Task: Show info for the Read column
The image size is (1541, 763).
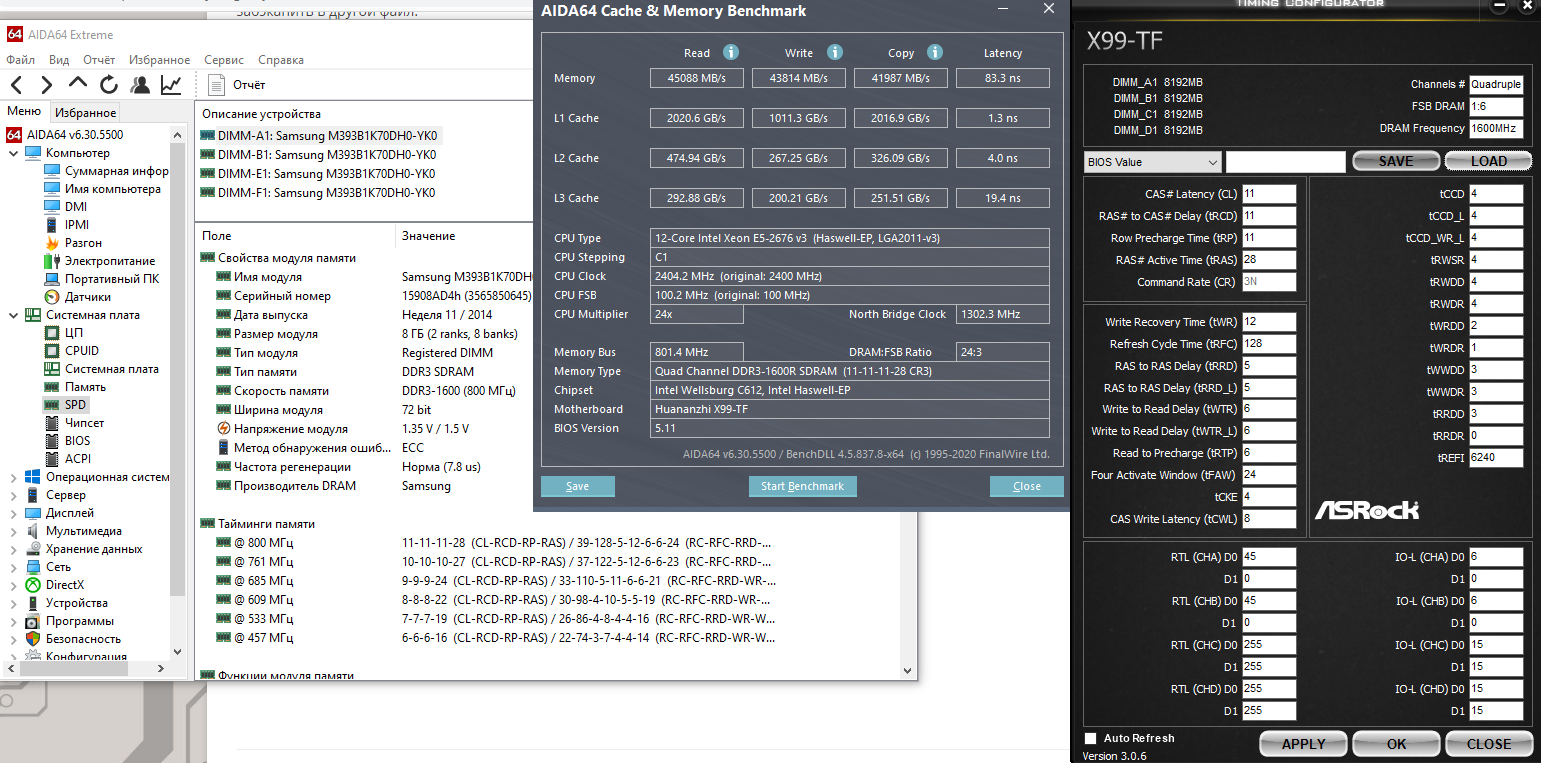Action: (731, 53)
